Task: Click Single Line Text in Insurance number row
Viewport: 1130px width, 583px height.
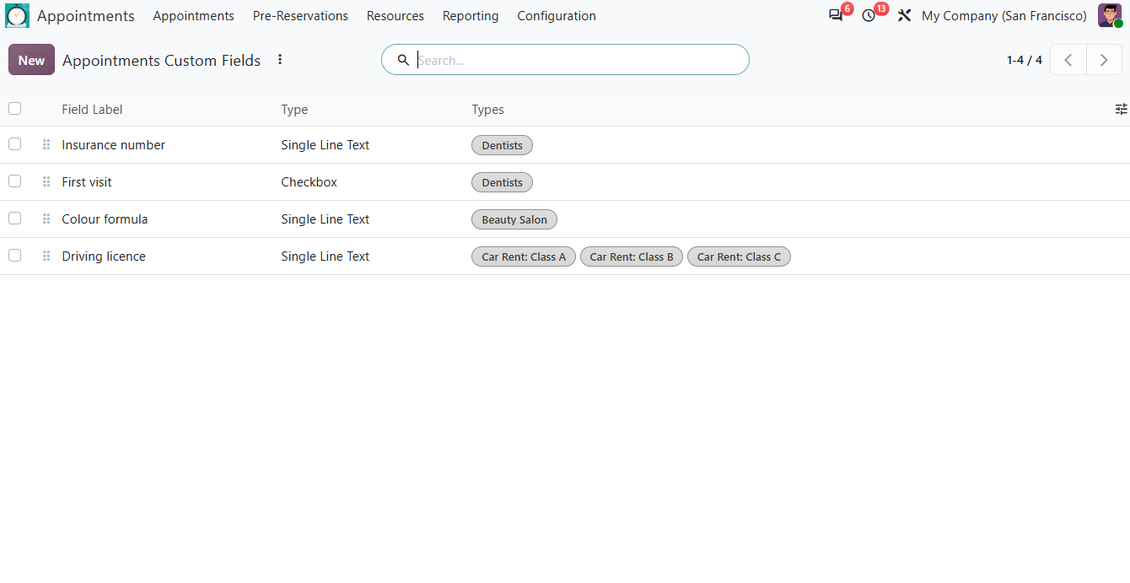Action: pyautogui.click(x=325, y=145)
